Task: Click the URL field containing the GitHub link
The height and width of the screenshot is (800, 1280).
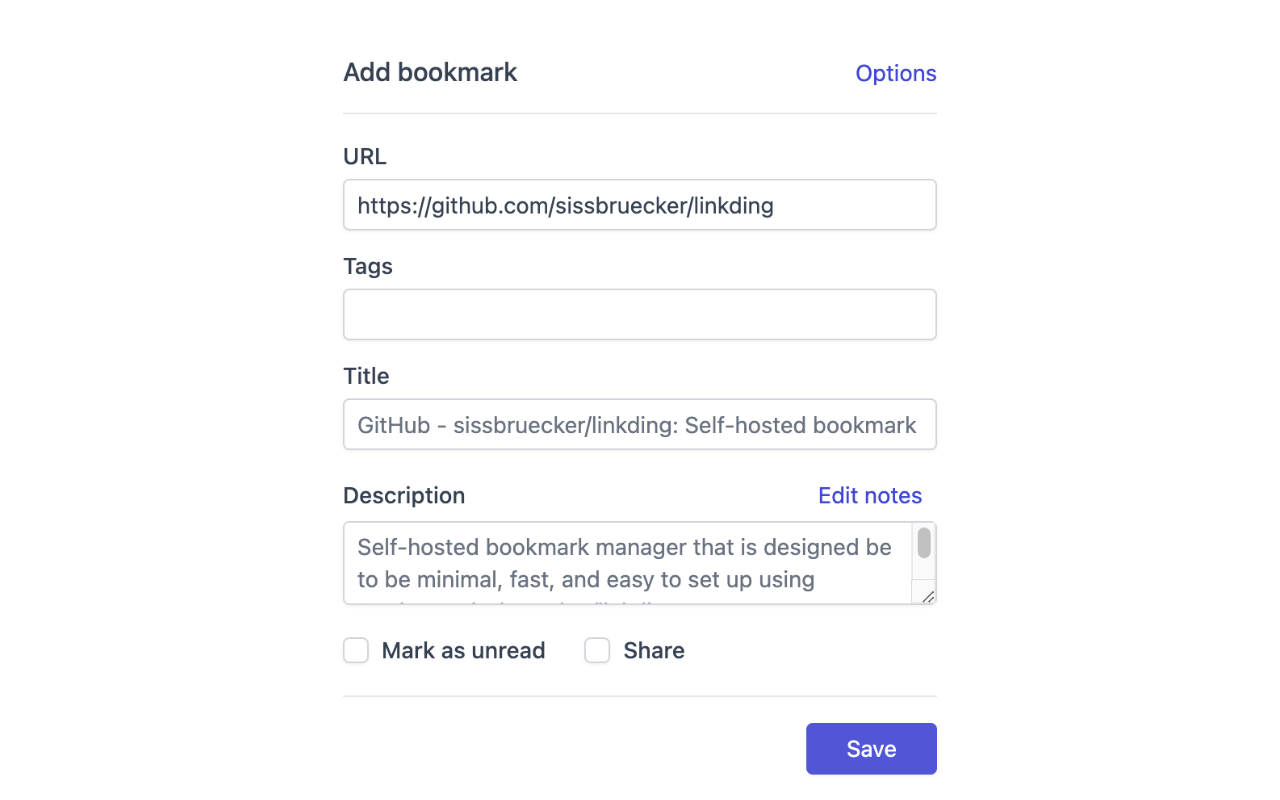Action: (x=639, y=204)
